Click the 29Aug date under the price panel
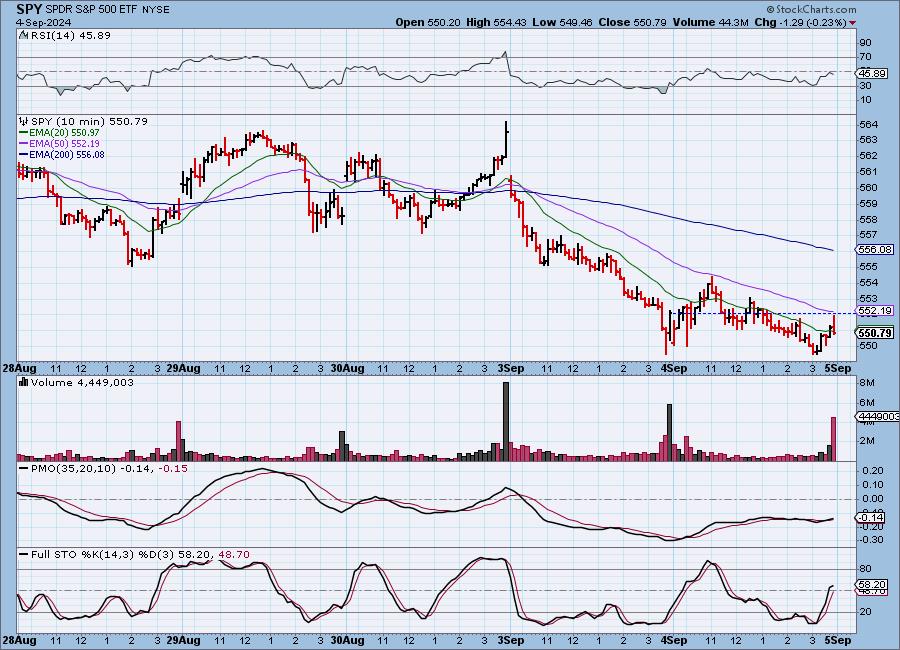The width and height of the screenshot is (900, 650). (183, 369)
